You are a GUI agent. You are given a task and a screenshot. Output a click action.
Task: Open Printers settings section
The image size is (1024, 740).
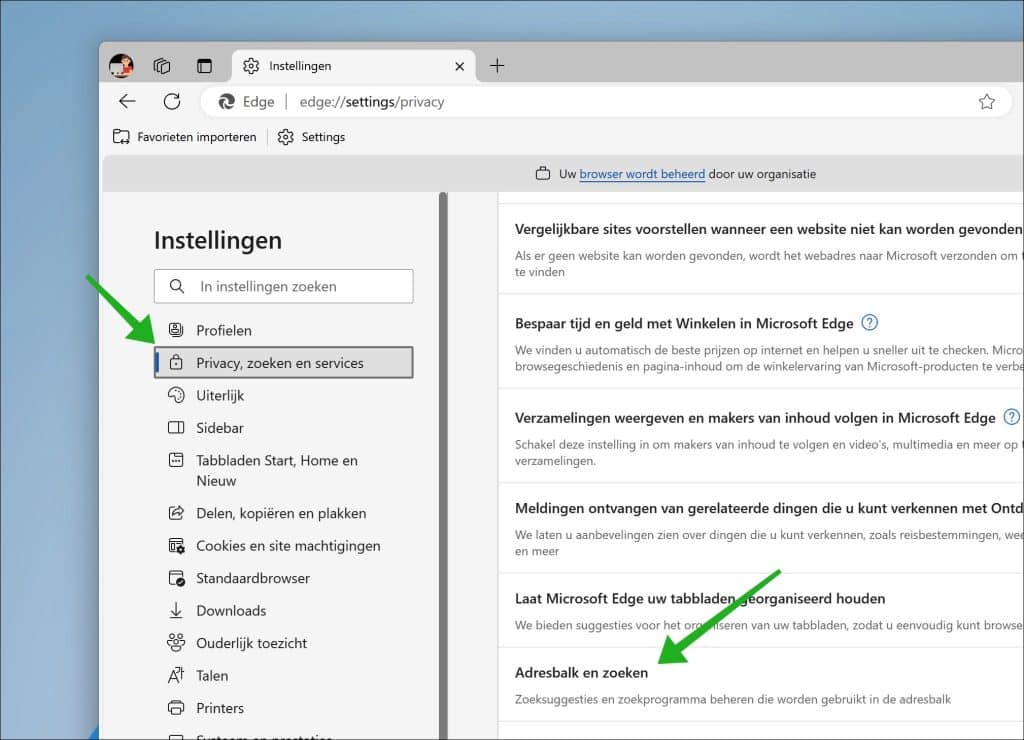(283, 708)
